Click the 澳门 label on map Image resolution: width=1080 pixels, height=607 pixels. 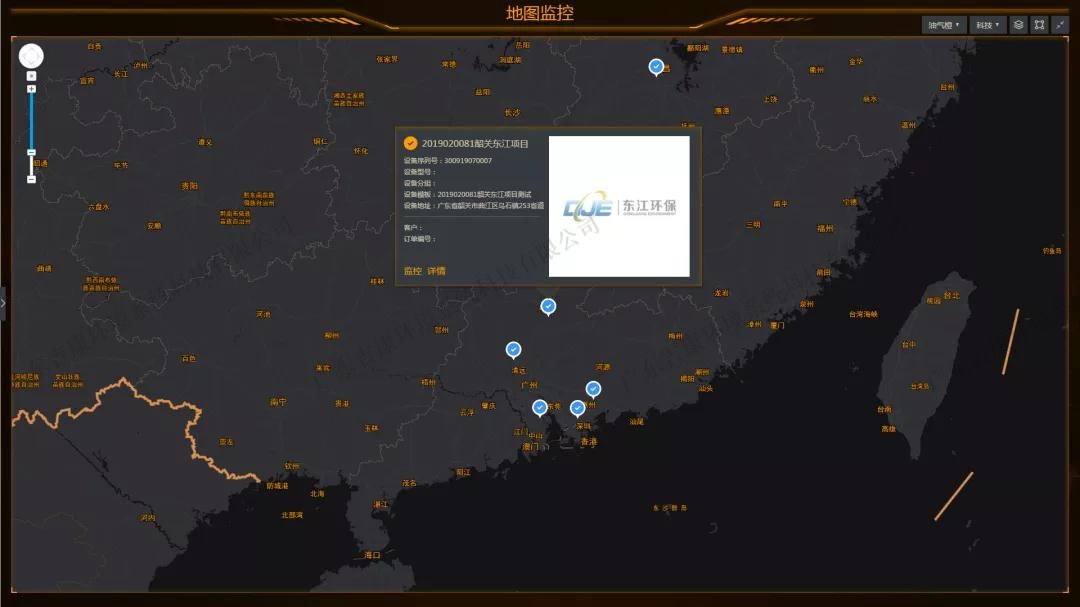pyautogui.click(x=530, y=446)
